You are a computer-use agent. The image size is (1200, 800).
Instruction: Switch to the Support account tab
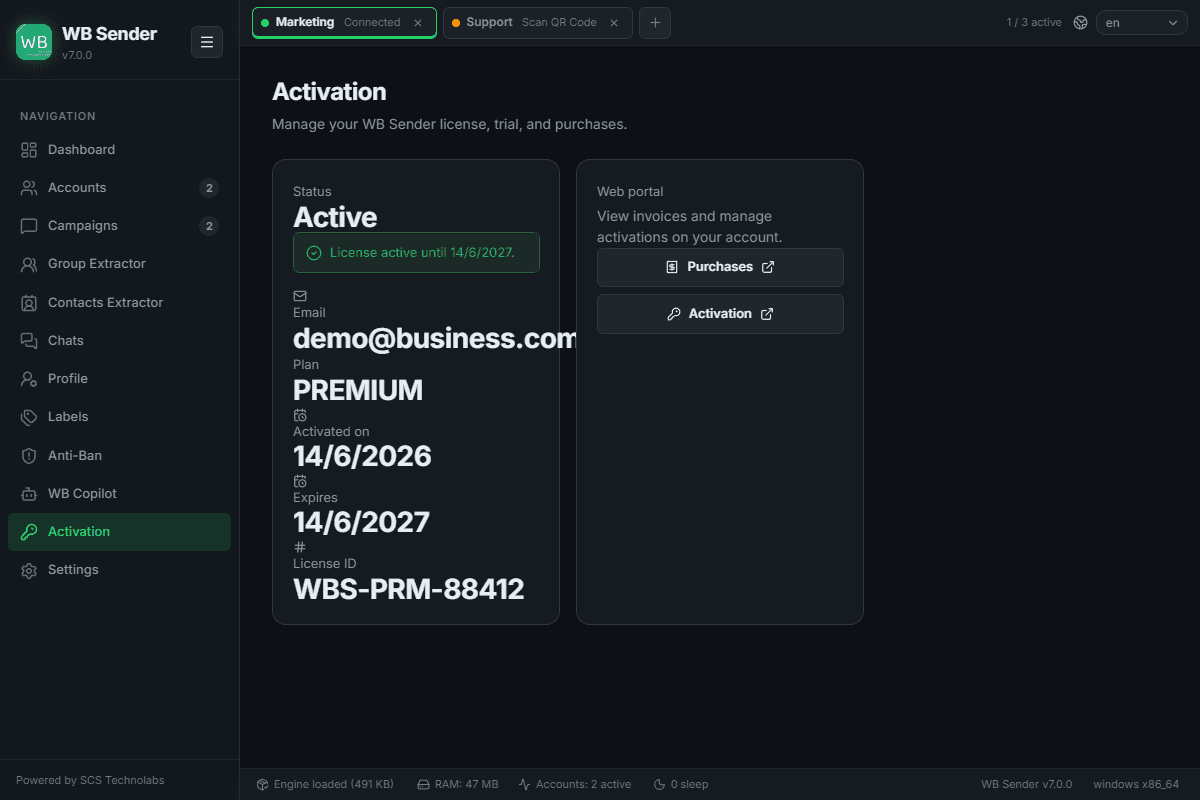[x=537, y=22]
